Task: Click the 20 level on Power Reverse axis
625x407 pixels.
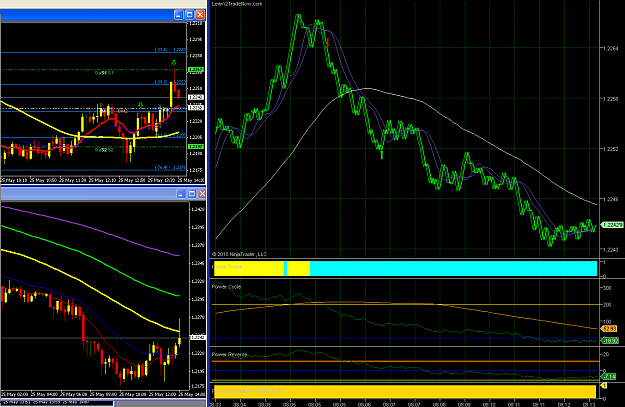Action: click(606, 354)
